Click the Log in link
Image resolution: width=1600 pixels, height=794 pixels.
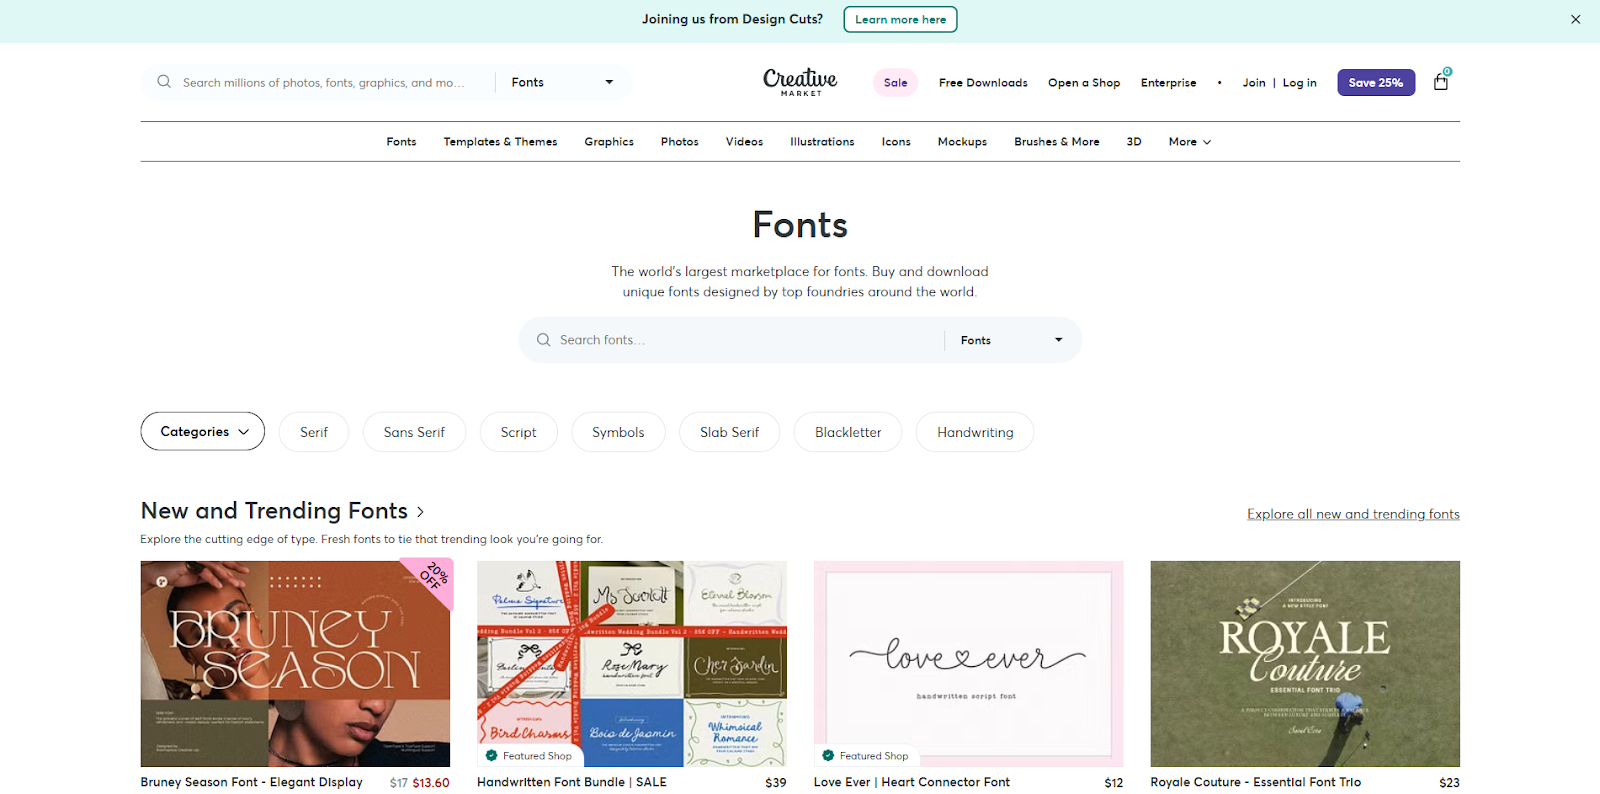pos(1299,83)
